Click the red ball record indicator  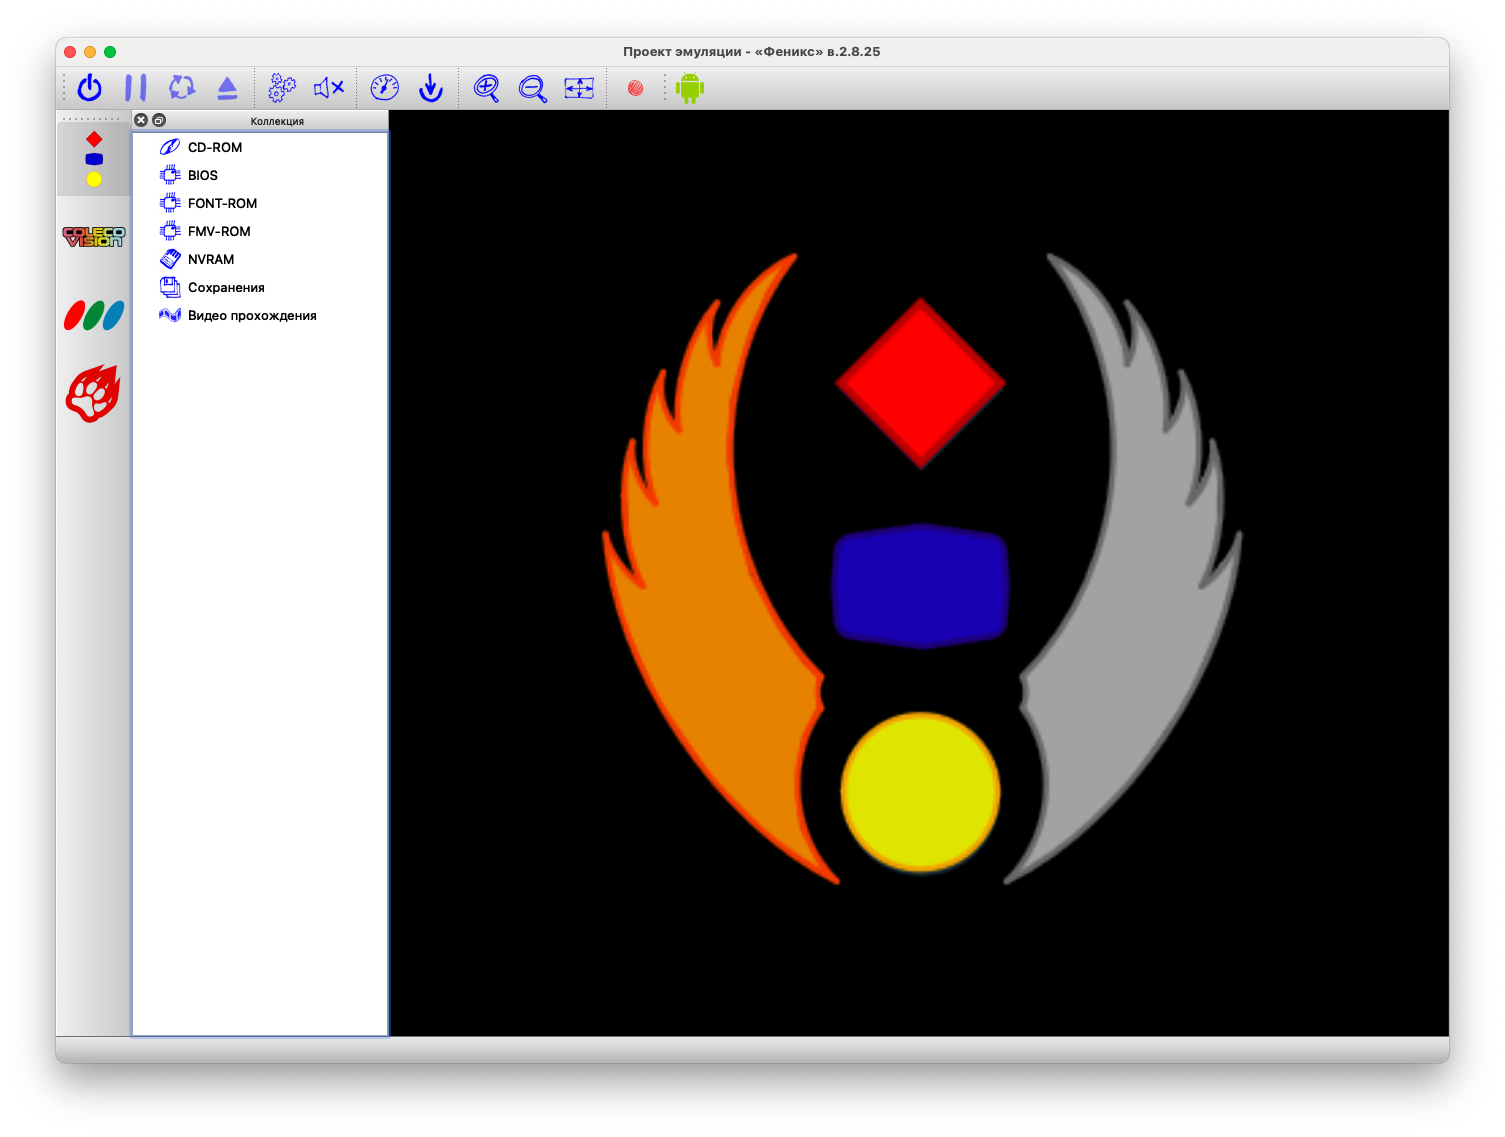(633, 88)
